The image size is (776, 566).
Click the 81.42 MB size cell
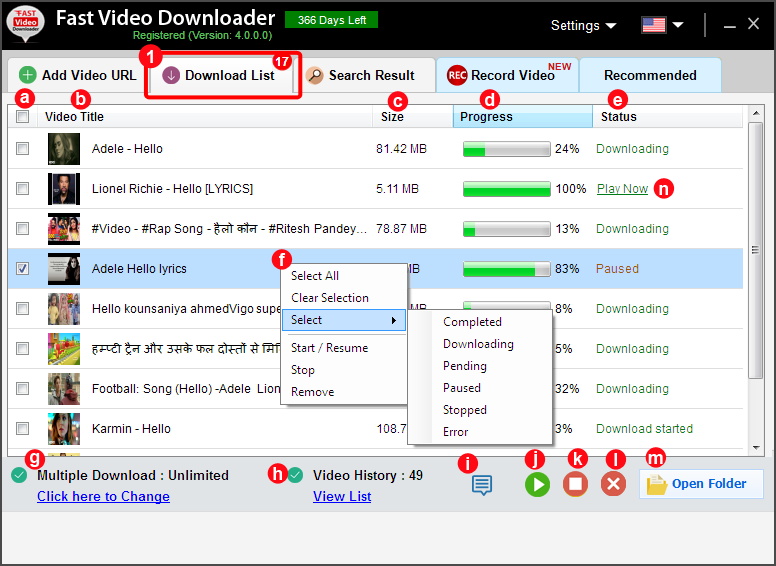401,148
